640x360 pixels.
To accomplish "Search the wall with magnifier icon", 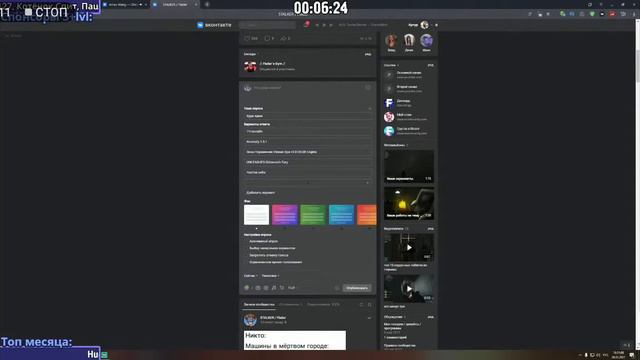I will pos(369,304).
